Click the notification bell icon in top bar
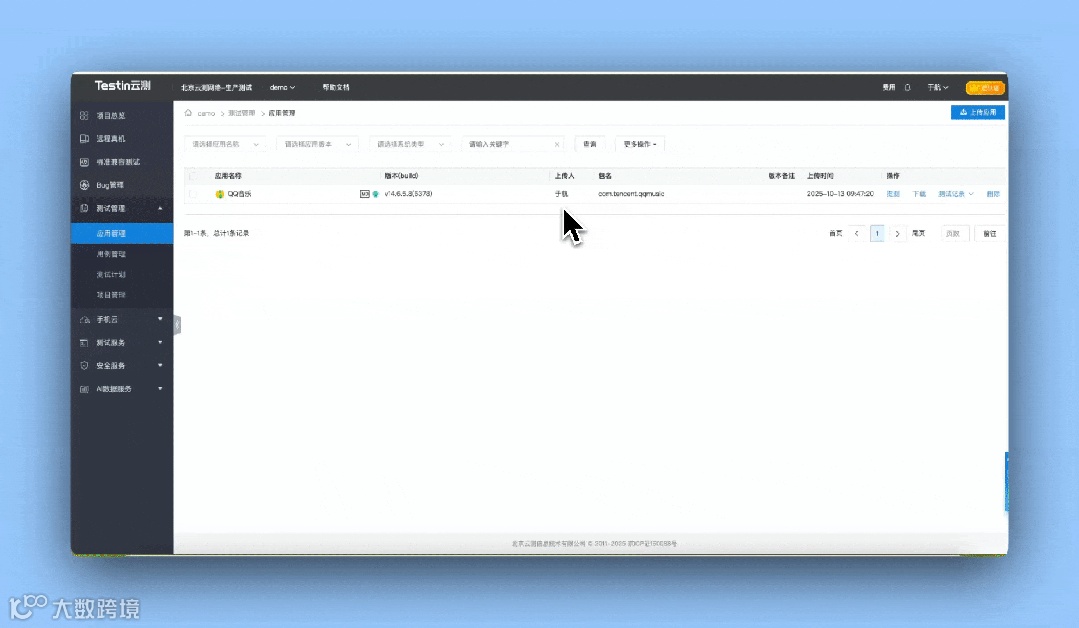Viewport: 1079px width, 628px height. point(908,87)
